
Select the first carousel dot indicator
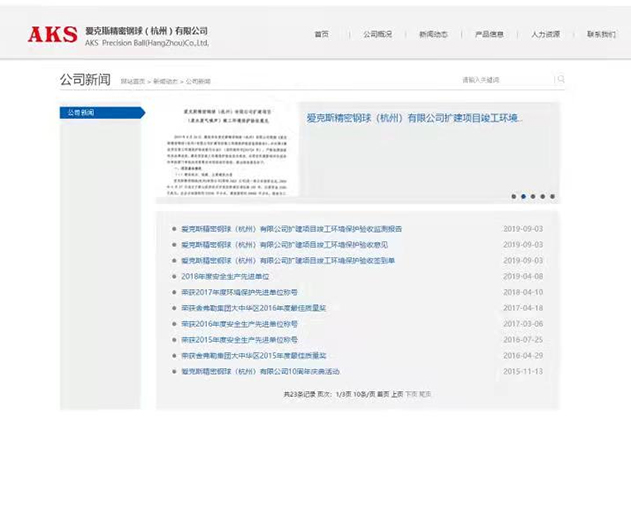[x=514, y=196]
